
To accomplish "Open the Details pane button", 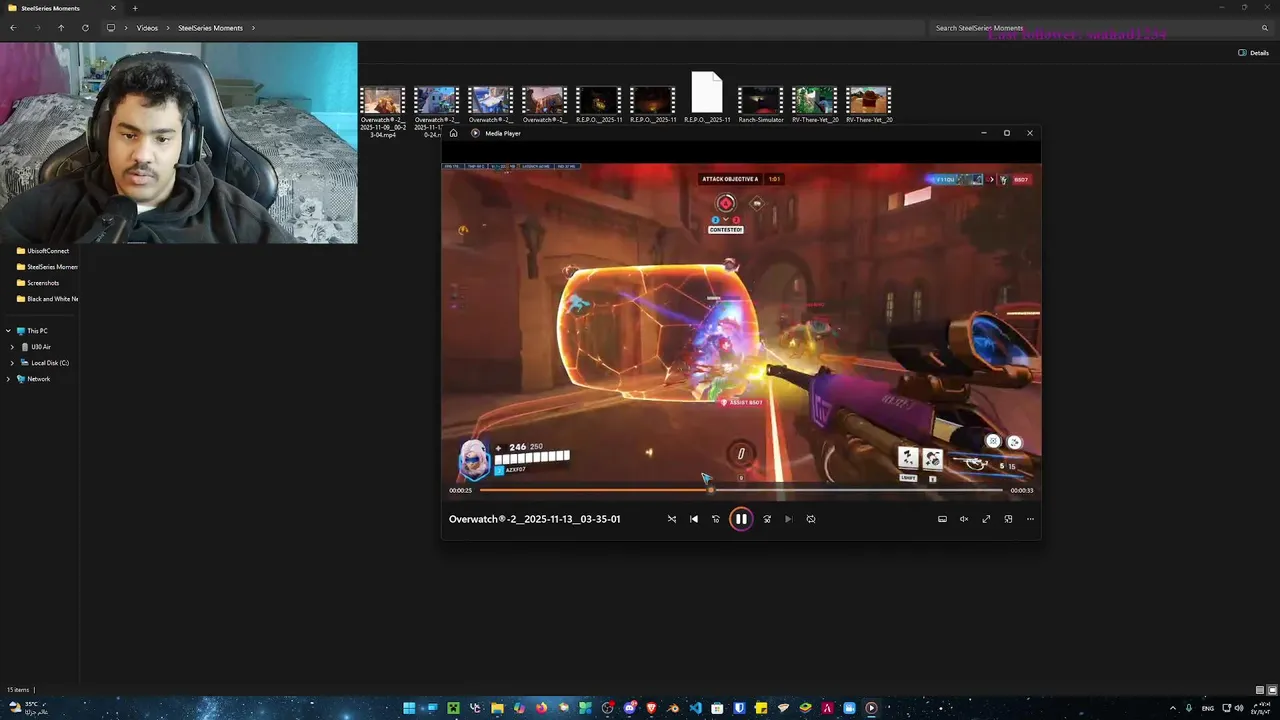I will click(x=1253, y=53).
